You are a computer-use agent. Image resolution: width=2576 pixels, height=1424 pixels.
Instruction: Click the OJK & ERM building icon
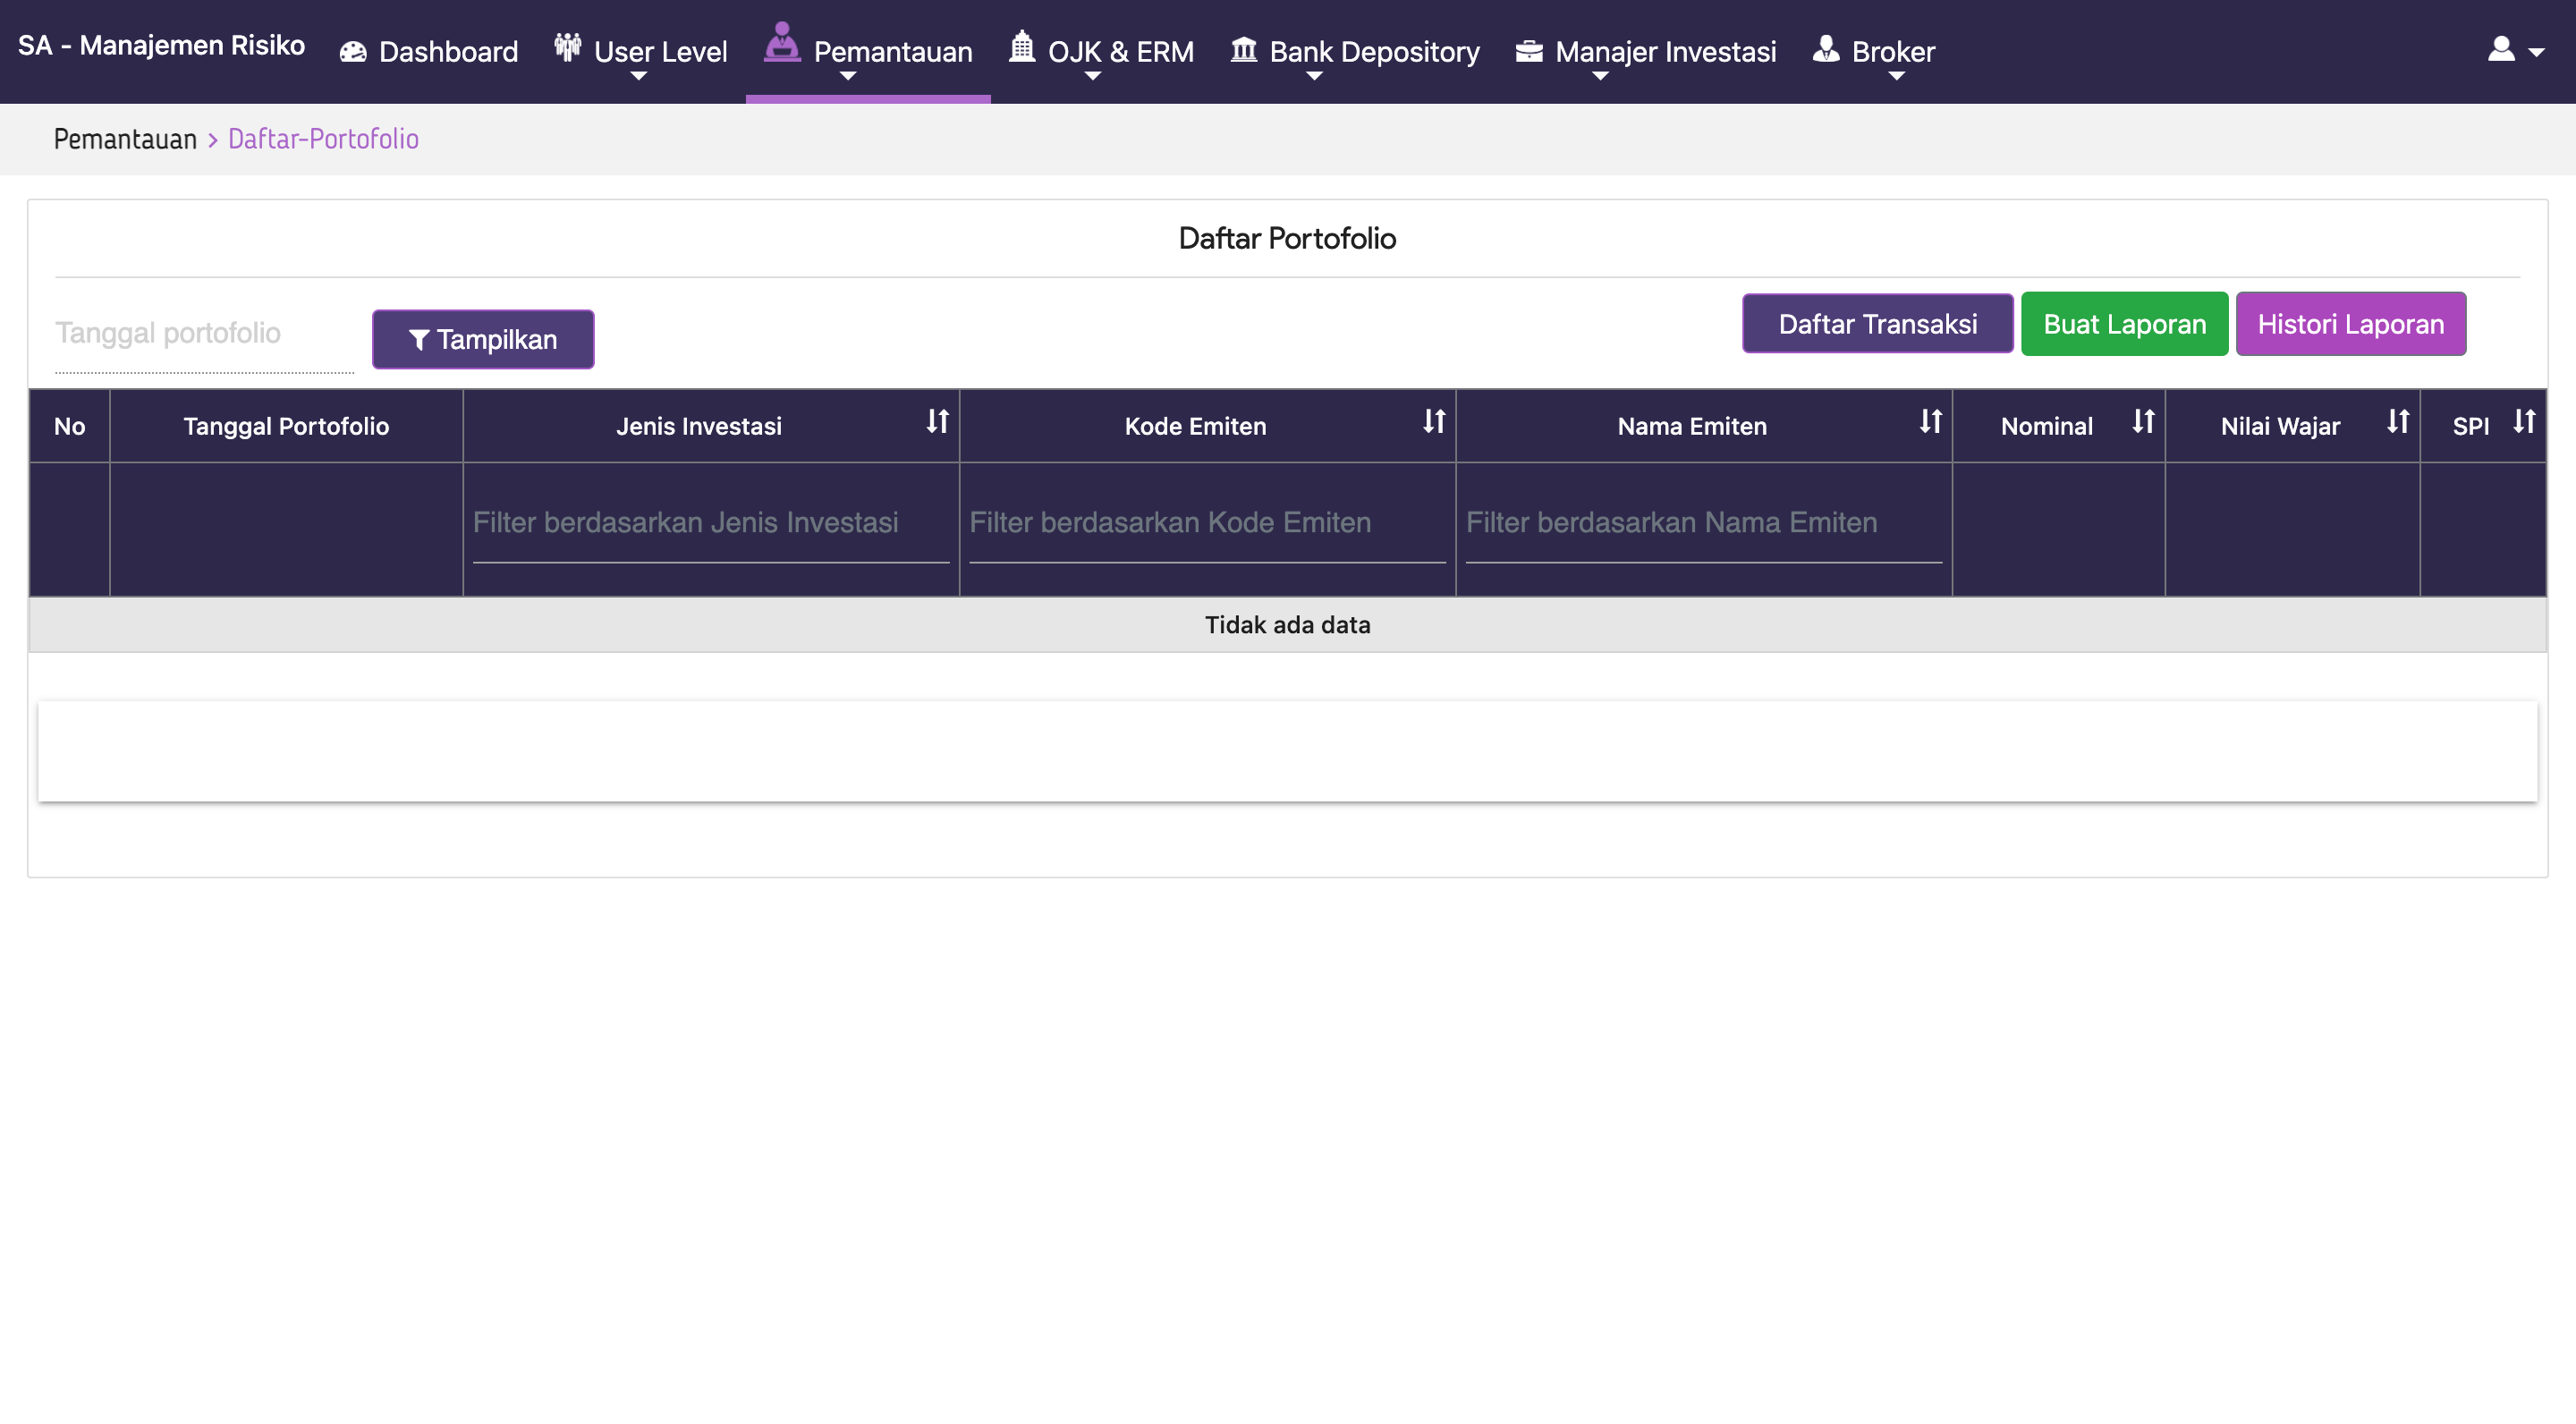[x=1022, y=46]
